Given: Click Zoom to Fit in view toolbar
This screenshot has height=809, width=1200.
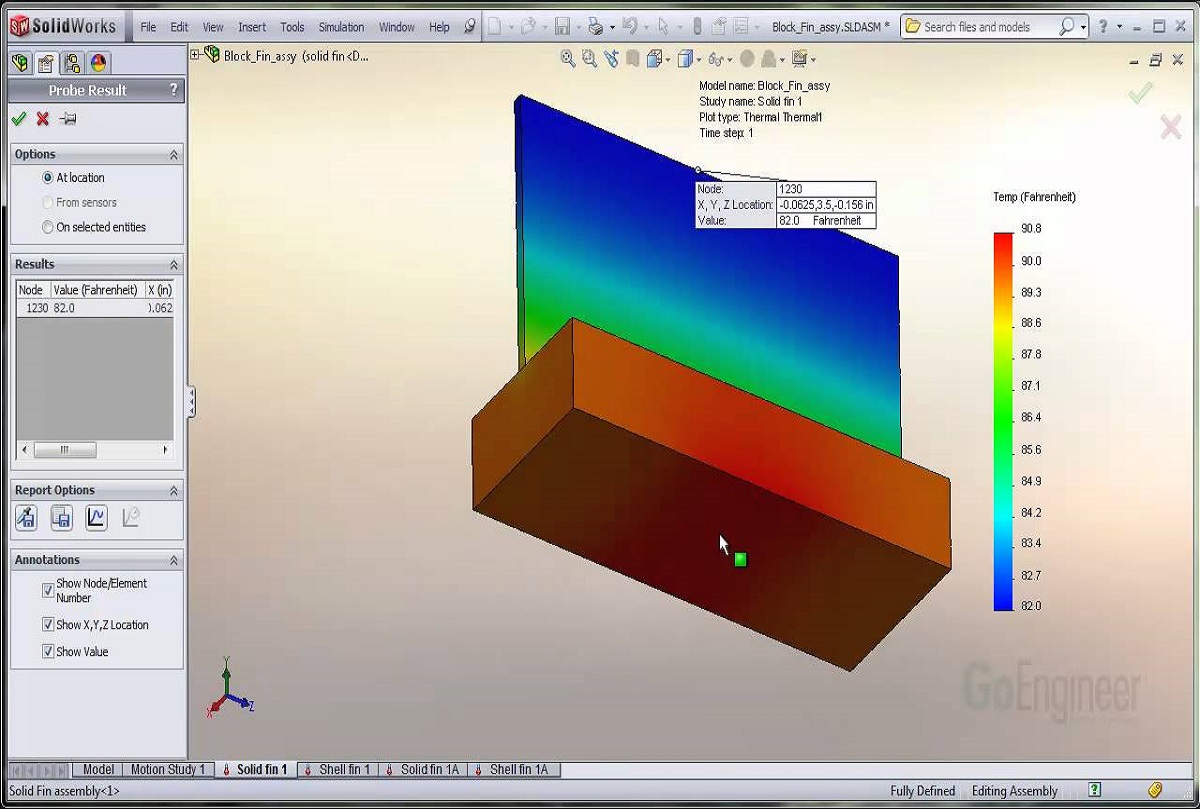Looking at the screenshot, I should click(568, 58).
